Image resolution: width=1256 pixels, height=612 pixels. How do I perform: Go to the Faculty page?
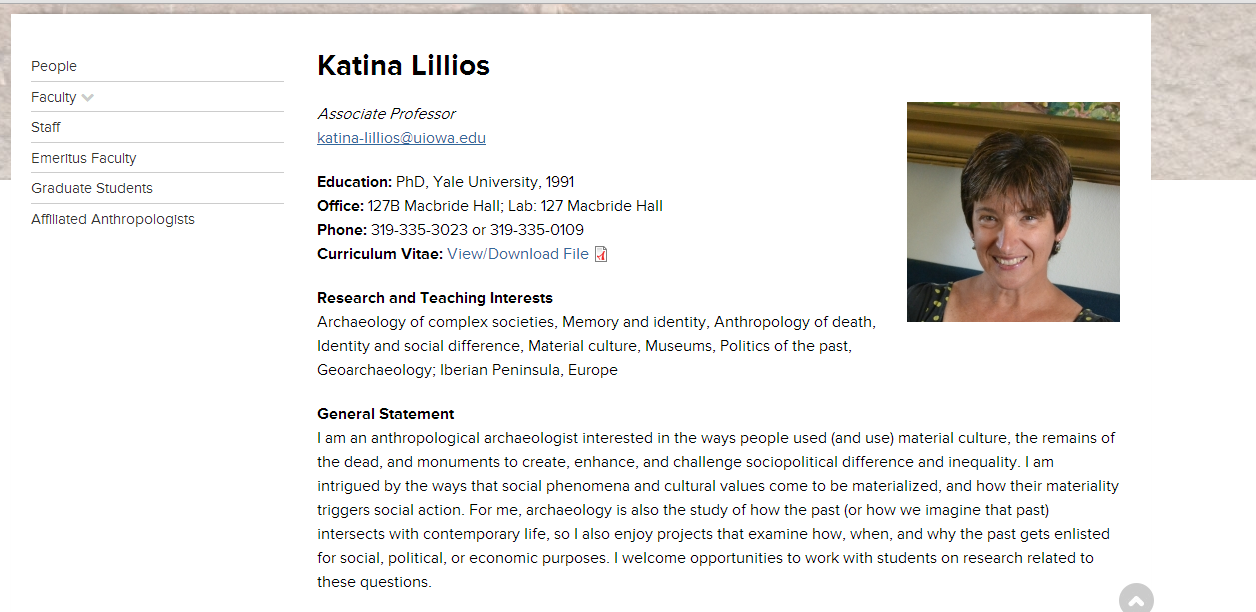click(x=53, y=97)
